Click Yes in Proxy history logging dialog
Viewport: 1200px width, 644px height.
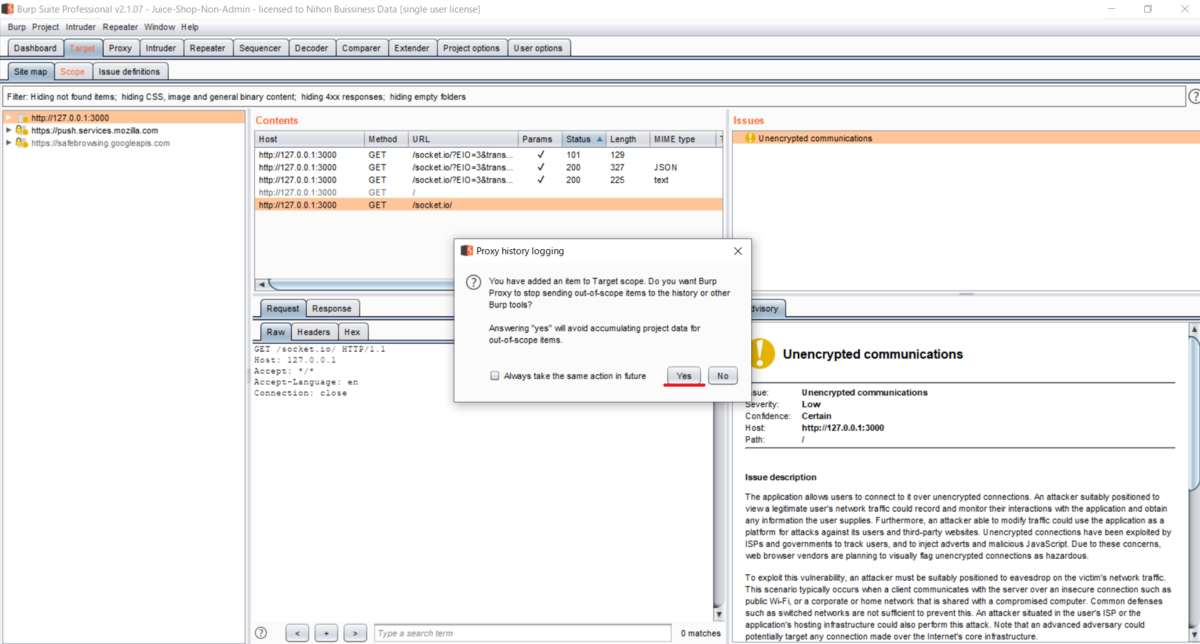684,376
